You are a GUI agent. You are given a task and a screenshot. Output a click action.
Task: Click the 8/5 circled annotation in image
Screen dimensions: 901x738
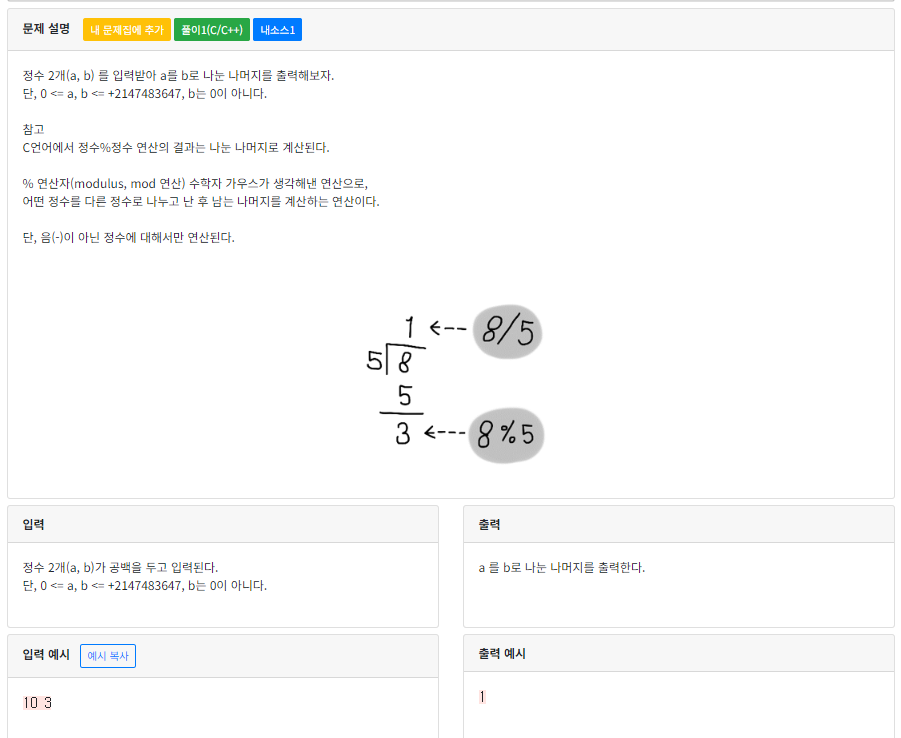[507, 331]
